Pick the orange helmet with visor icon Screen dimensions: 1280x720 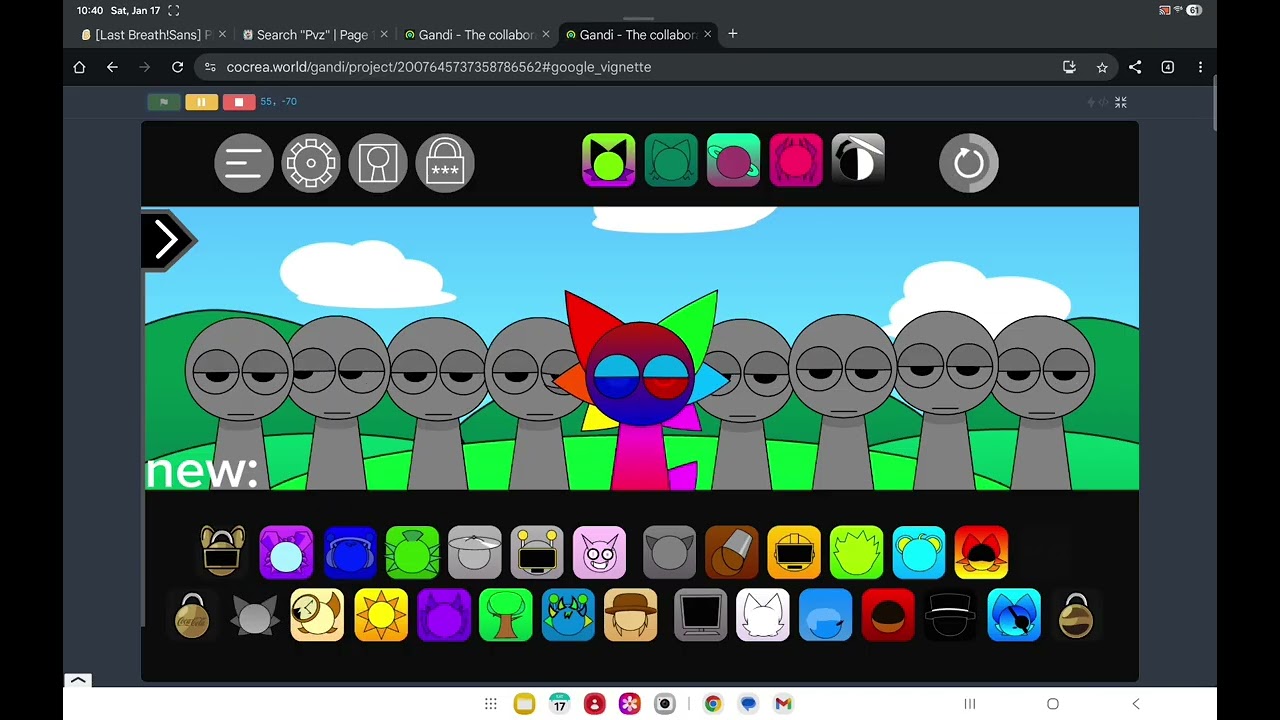tap(794, 552)
